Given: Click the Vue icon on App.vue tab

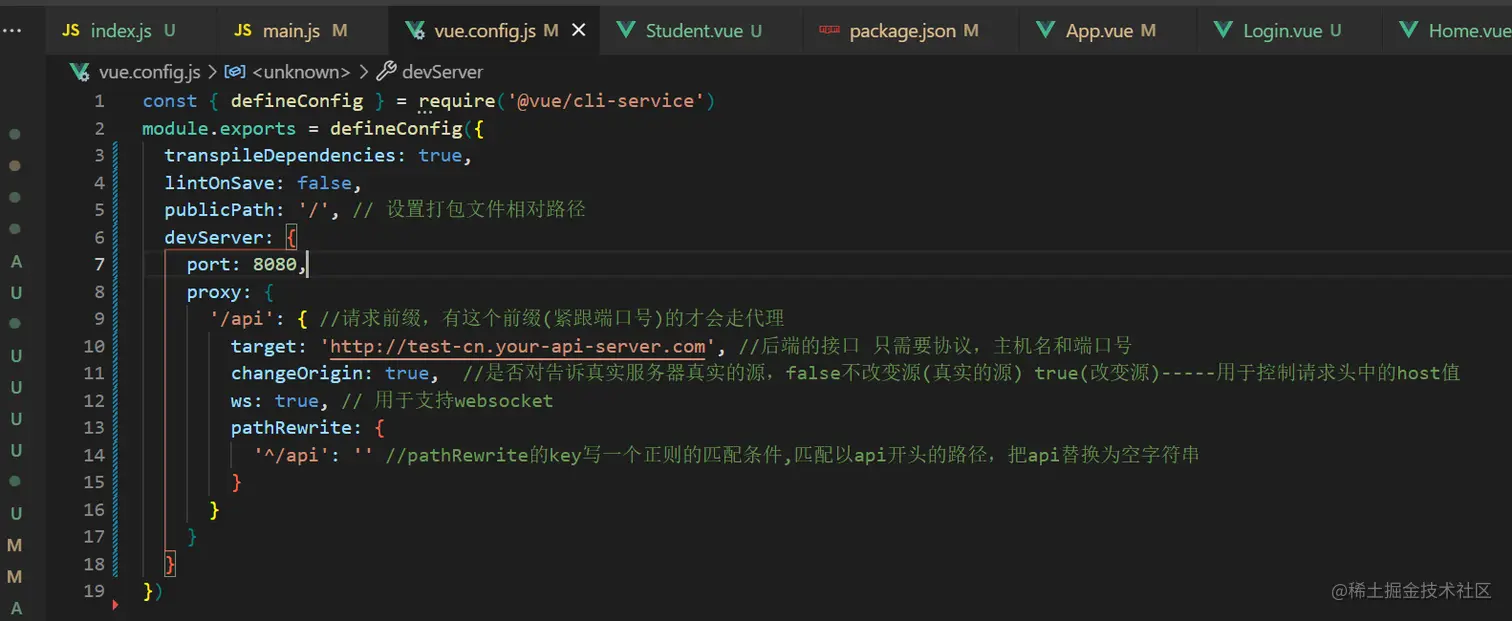Looking at the screenshot, I should coord(1046,31).
